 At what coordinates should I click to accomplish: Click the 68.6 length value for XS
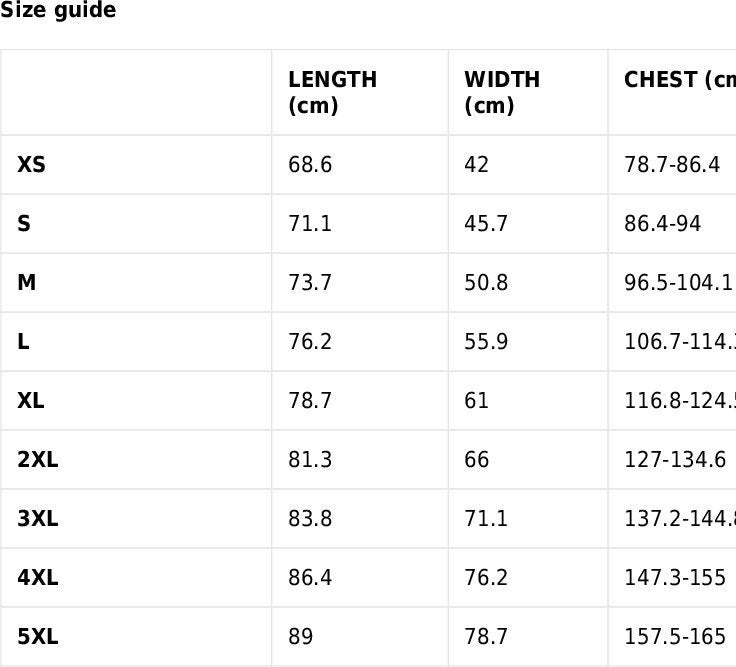[310, 165]
